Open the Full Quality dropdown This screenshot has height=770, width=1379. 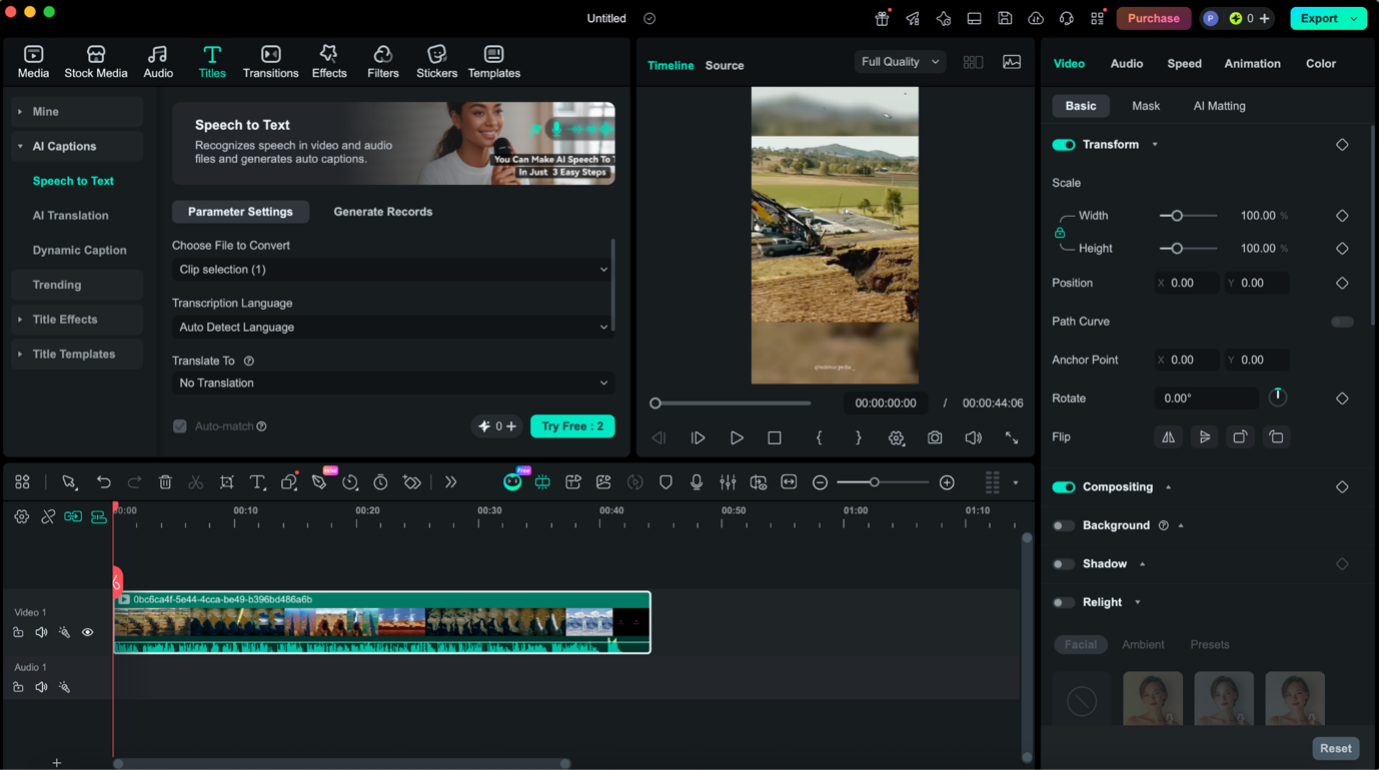tap(898, 61)
